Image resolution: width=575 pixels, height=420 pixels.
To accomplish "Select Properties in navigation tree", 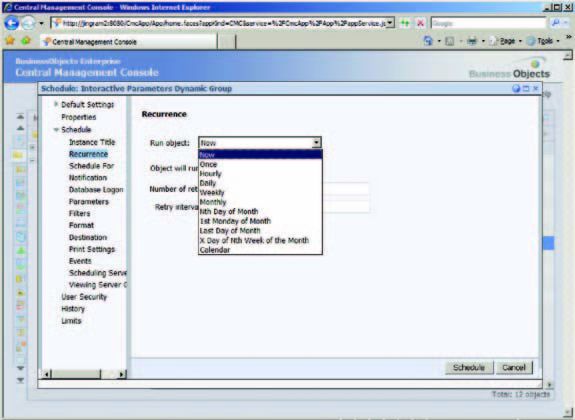I will 78,117.
